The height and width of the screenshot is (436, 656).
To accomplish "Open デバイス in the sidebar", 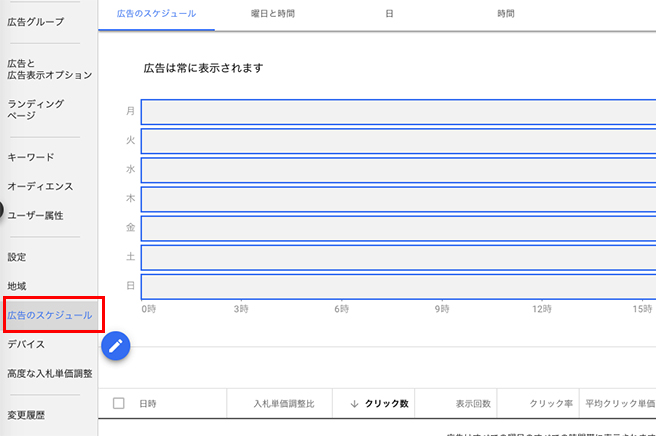I will pyautogui.click(x=26, y=344).
